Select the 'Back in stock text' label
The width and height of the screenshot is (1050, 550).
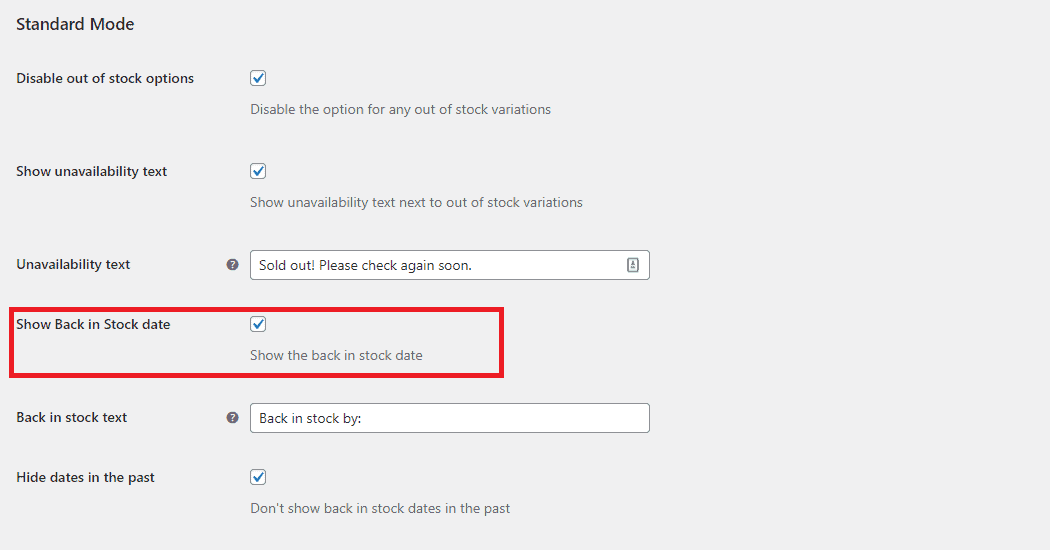coord(72,418)
